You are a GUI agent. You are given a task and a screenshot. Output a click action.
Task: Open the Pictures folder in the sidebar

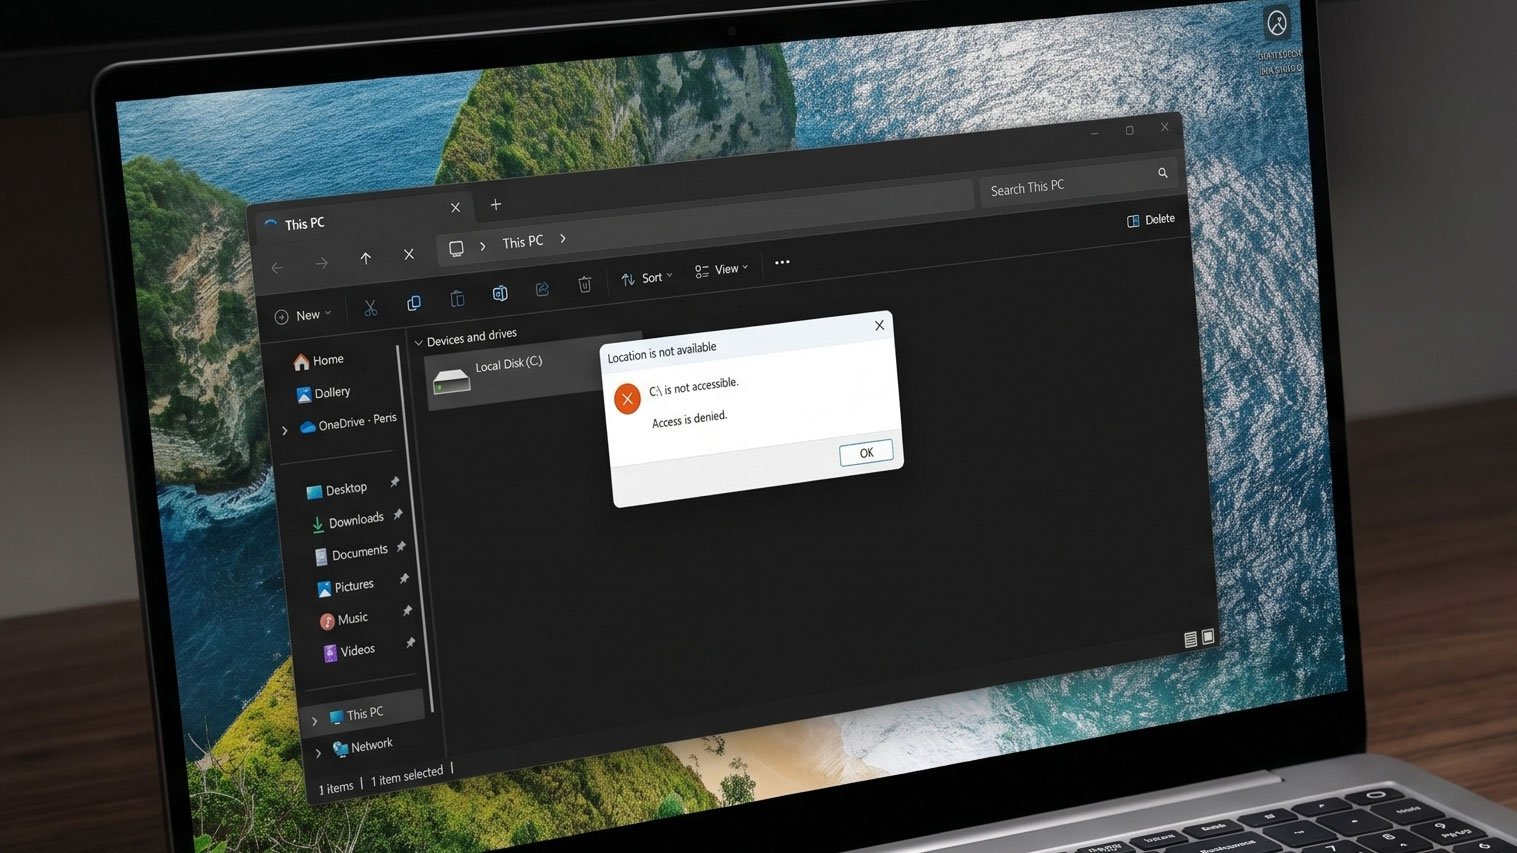345,587
